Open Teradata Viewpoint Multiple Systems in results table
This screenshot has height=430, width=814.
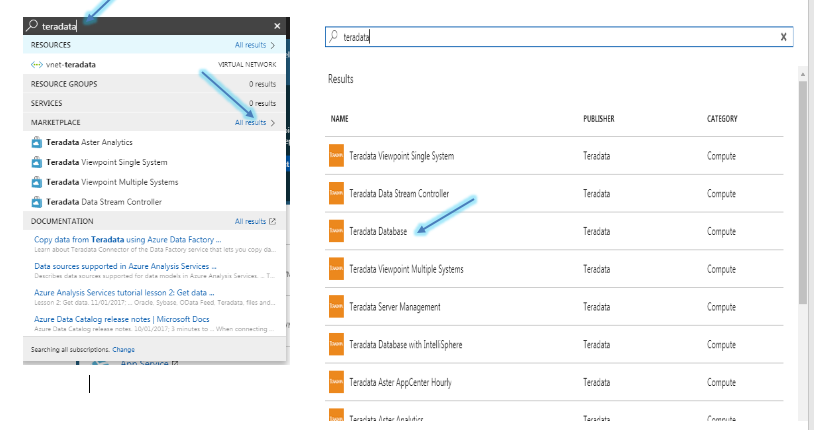point(406,269)
